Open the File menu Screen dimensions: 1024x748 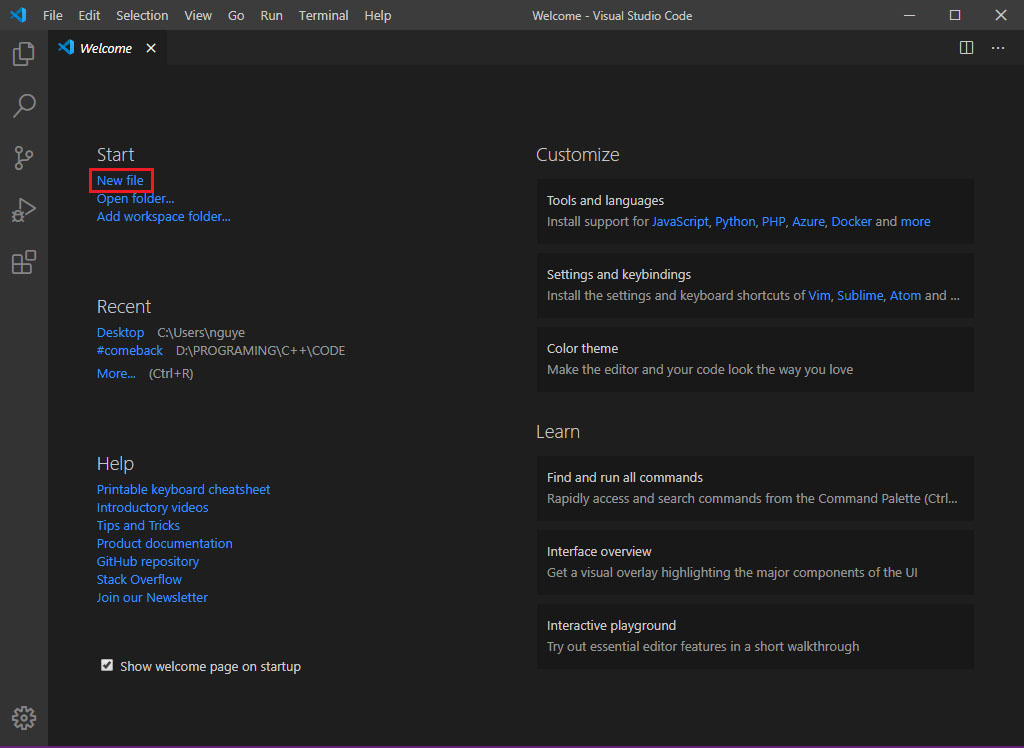coord(52,16)
